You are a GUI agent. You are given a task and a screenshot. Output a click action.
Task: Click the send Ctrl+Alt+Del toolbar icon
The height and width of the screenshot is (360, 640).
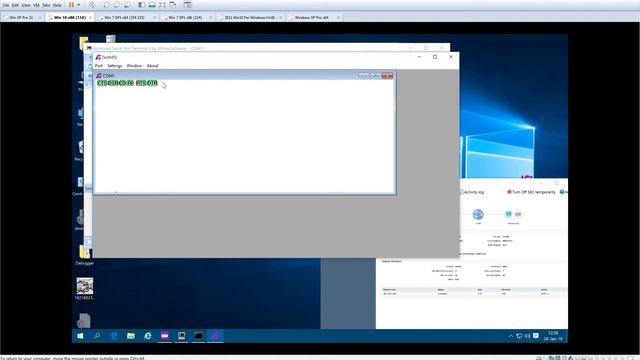(x=92, y=5)
